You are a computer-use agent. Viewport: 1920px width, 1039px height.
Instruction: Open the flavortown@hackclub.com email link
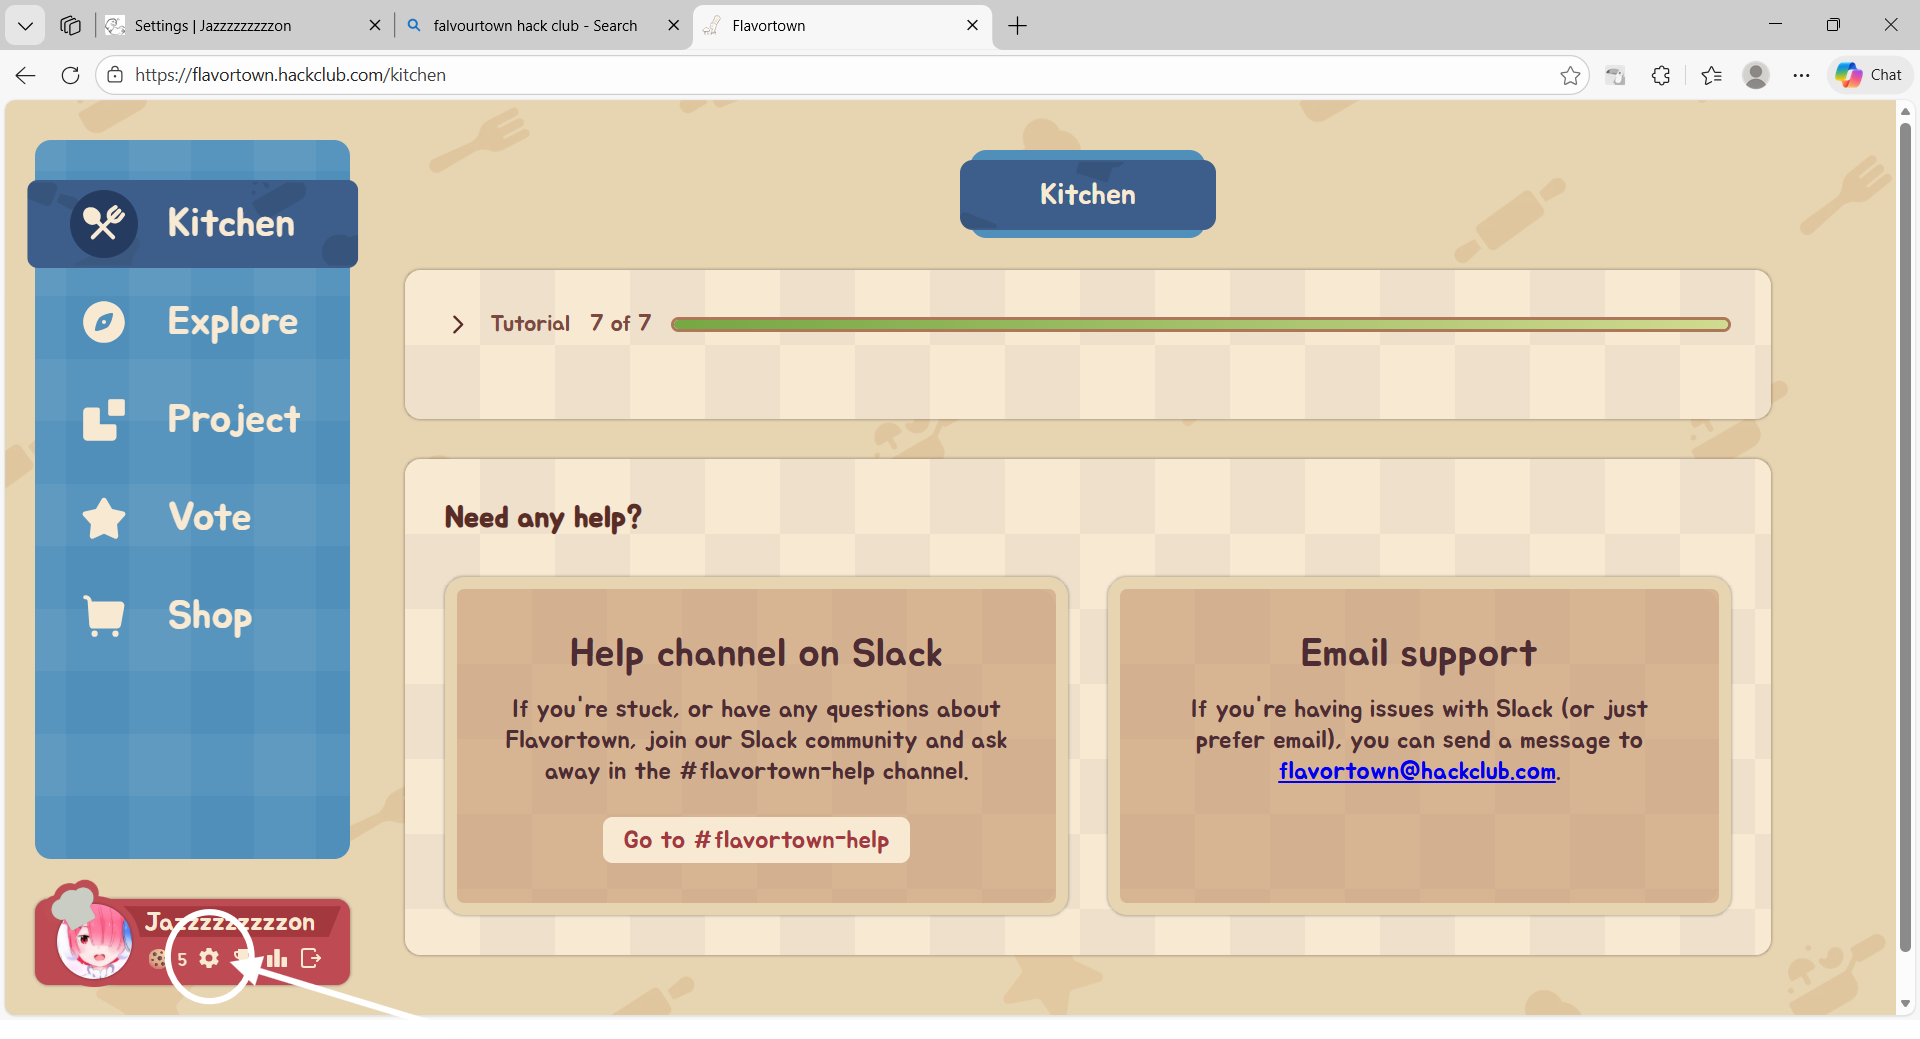point(1417,771)
